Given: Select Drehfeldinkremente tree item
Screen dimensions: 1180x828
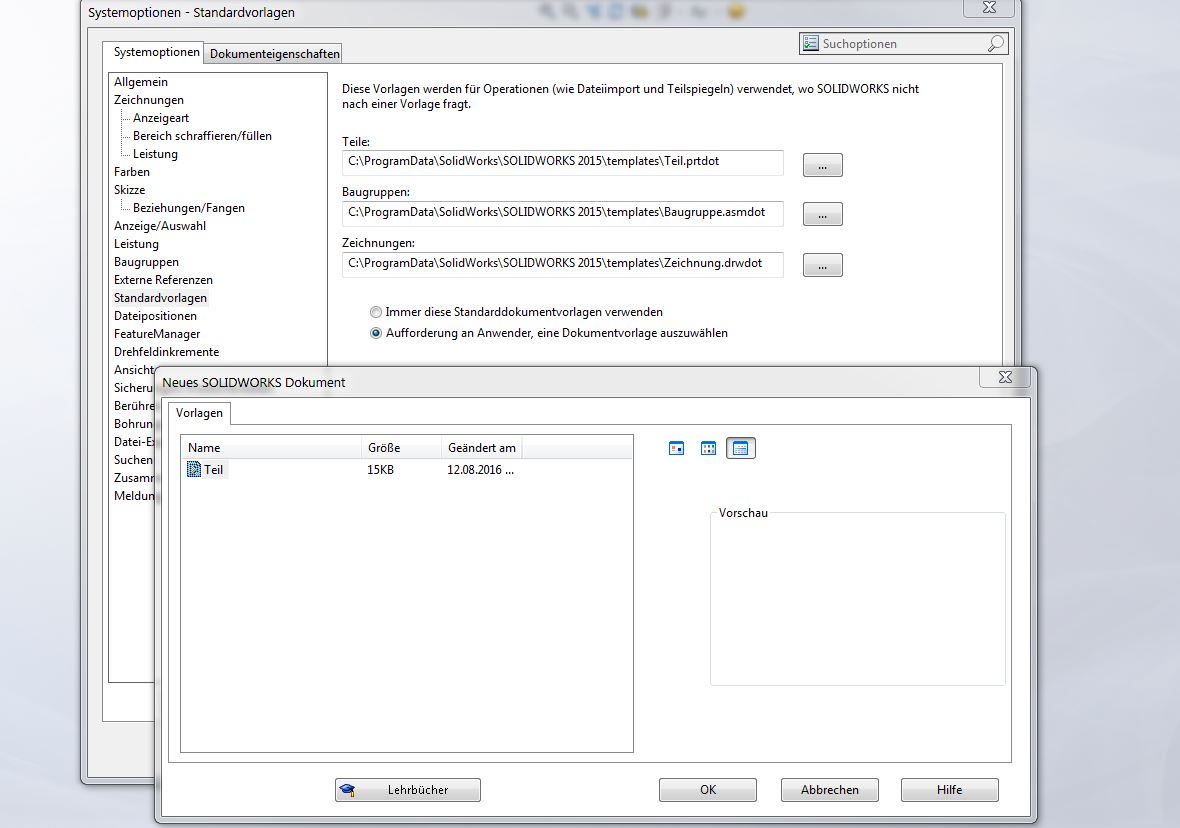Looking at the screenshot, I should tap(166, 352).
